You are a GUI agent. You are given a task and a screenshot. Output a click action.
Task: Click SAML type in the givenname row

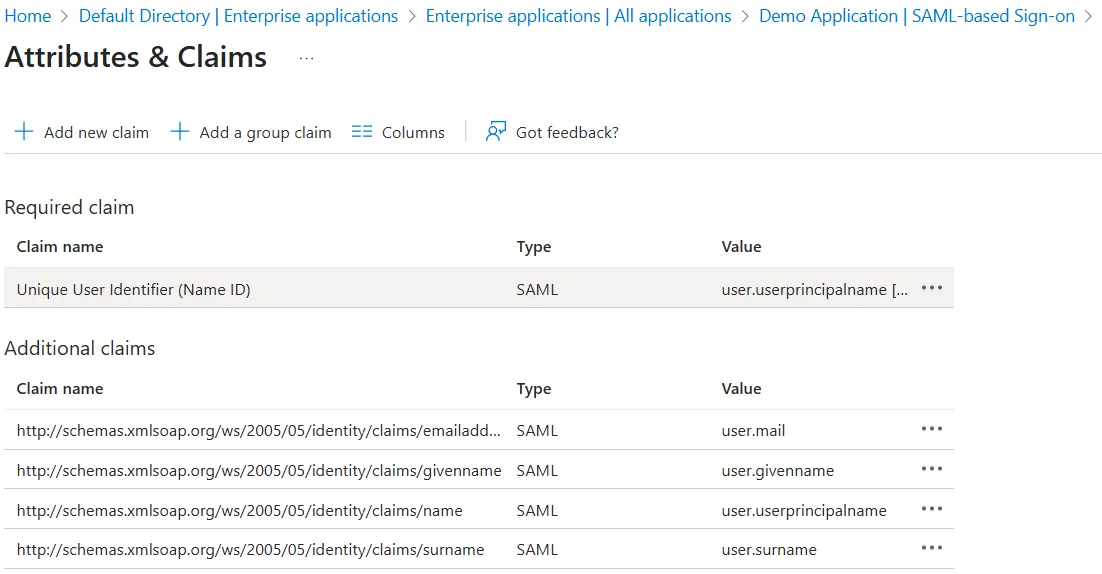537,470
